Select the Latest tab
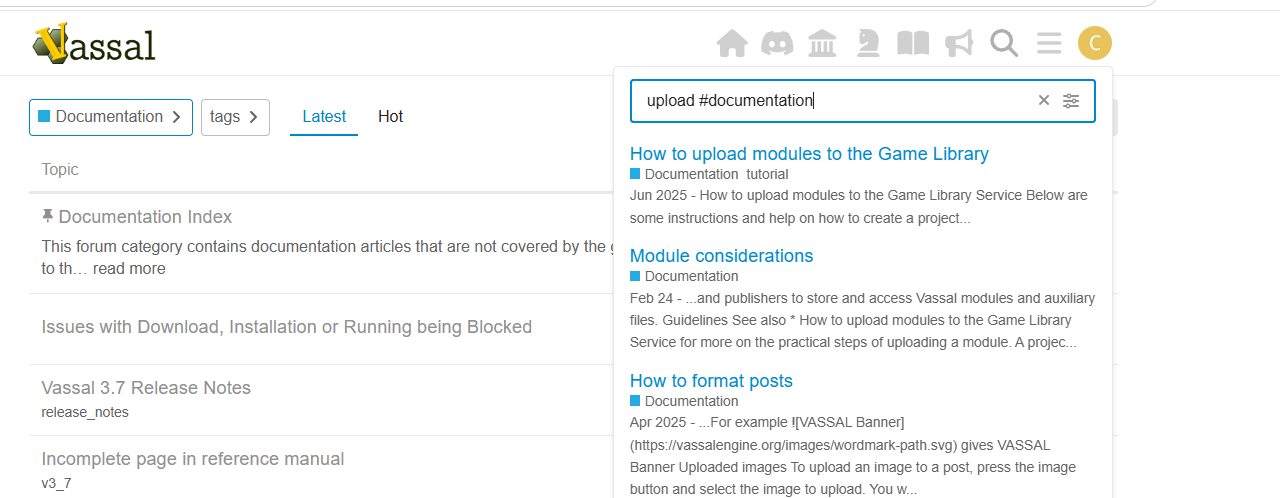The height and width of the screenshot is (498, 1280). tap(324, 117)
